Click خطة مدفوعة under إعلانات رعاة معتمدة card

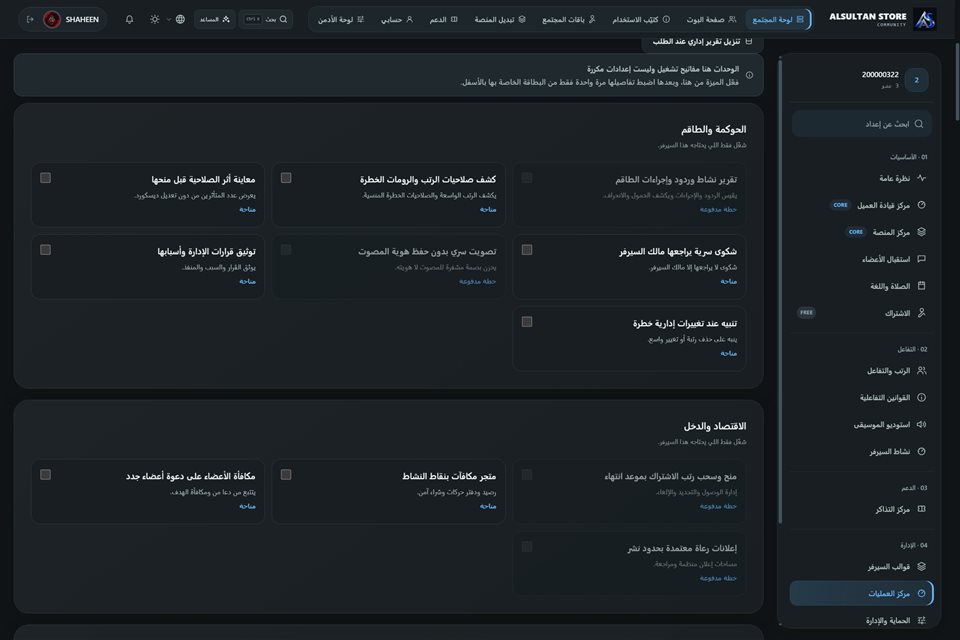718,578
